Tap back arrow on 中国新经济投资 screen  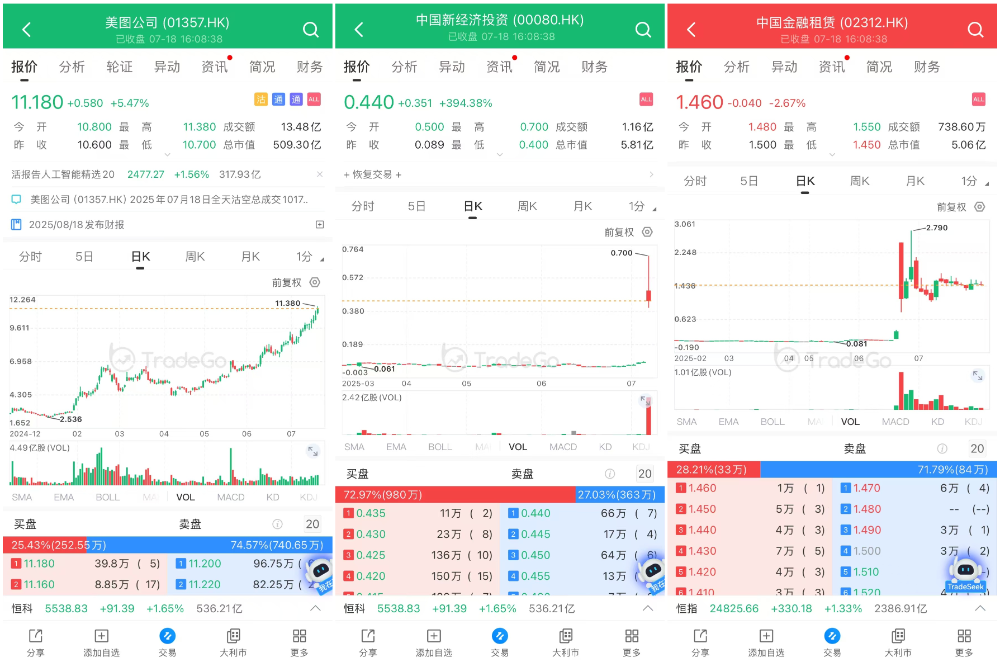coord(359,29)
